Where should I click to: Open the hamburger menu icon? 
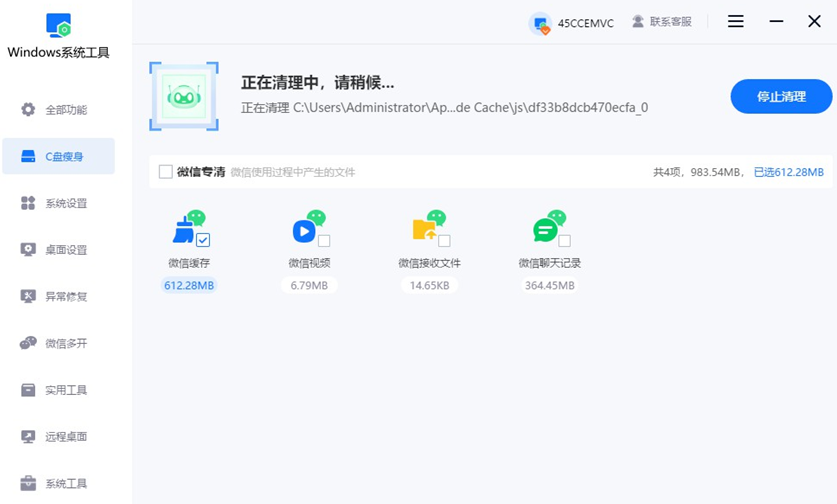click(x=736, y=21)
